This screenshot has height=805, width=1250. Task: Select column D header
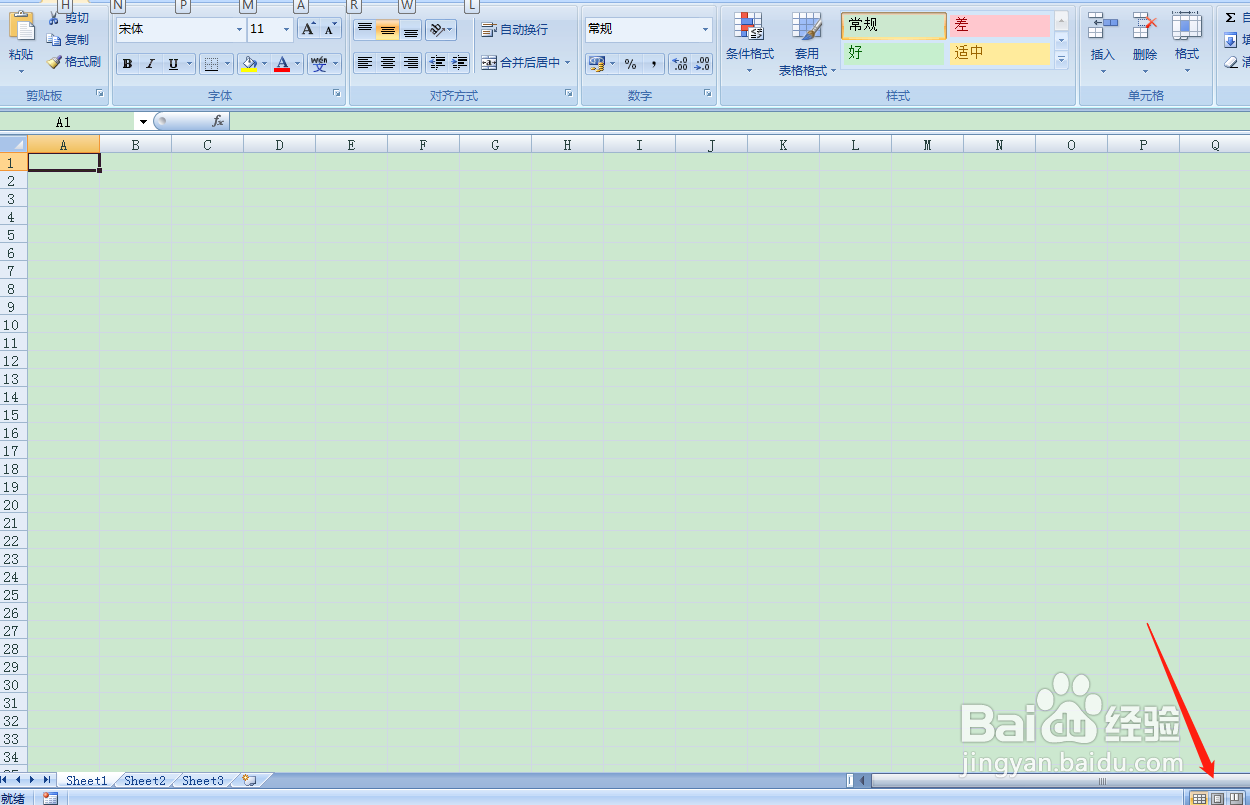click(279, 145)
